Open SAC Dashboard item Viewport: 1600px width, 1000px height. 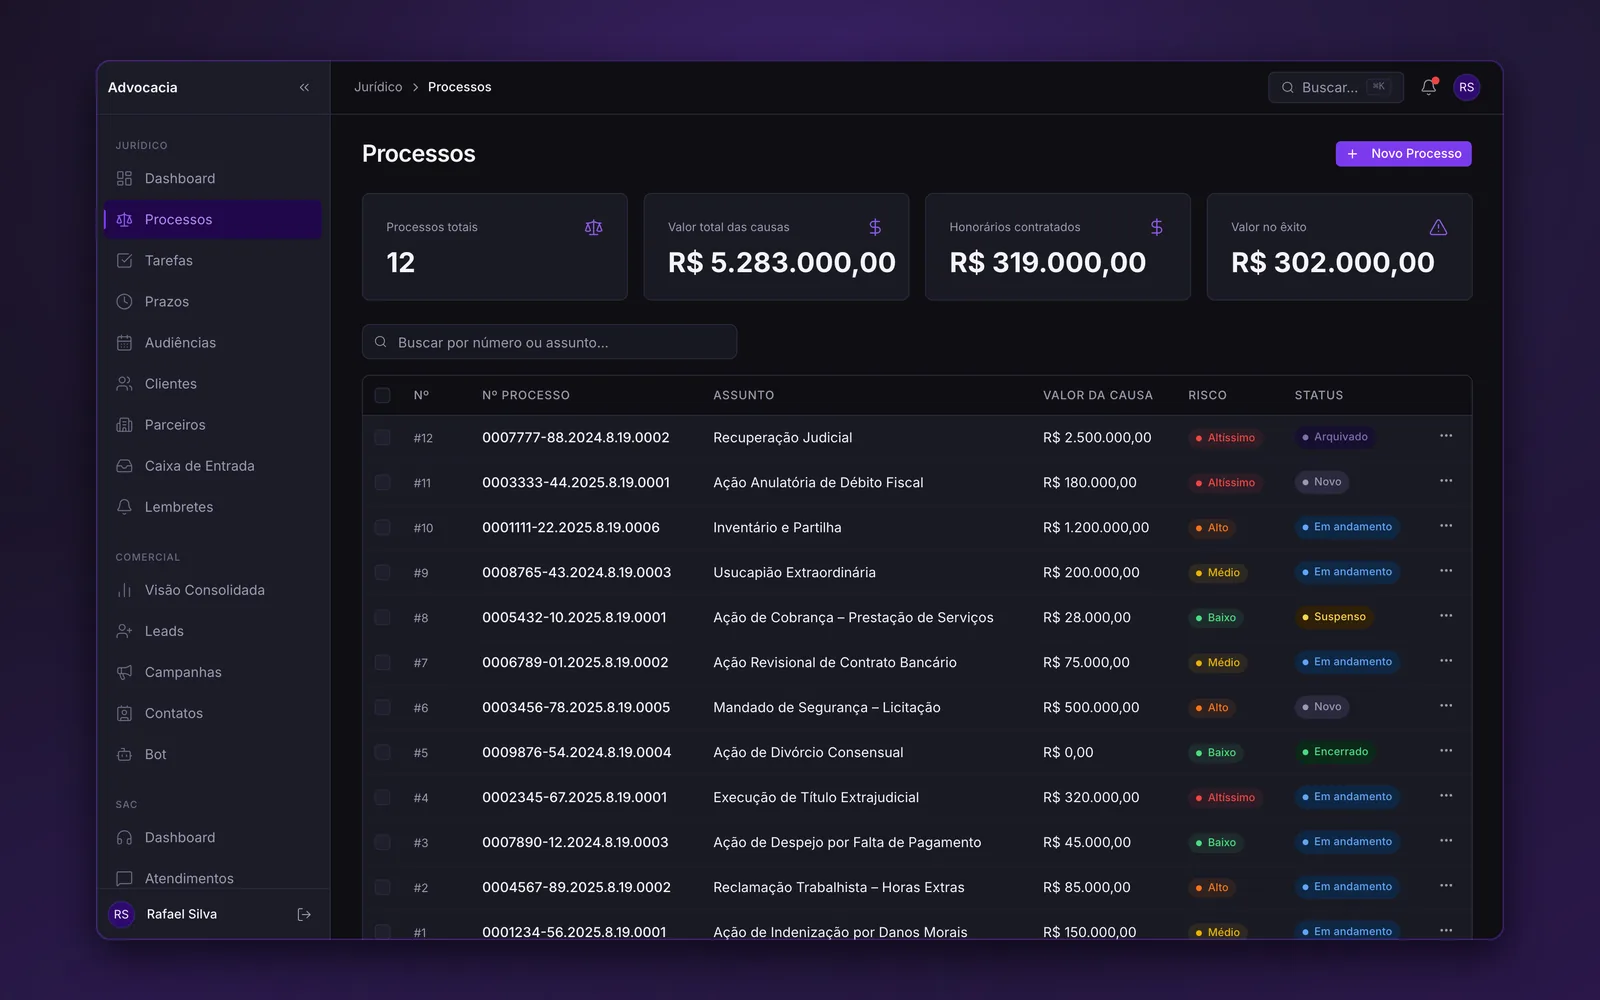coord(213,837)
